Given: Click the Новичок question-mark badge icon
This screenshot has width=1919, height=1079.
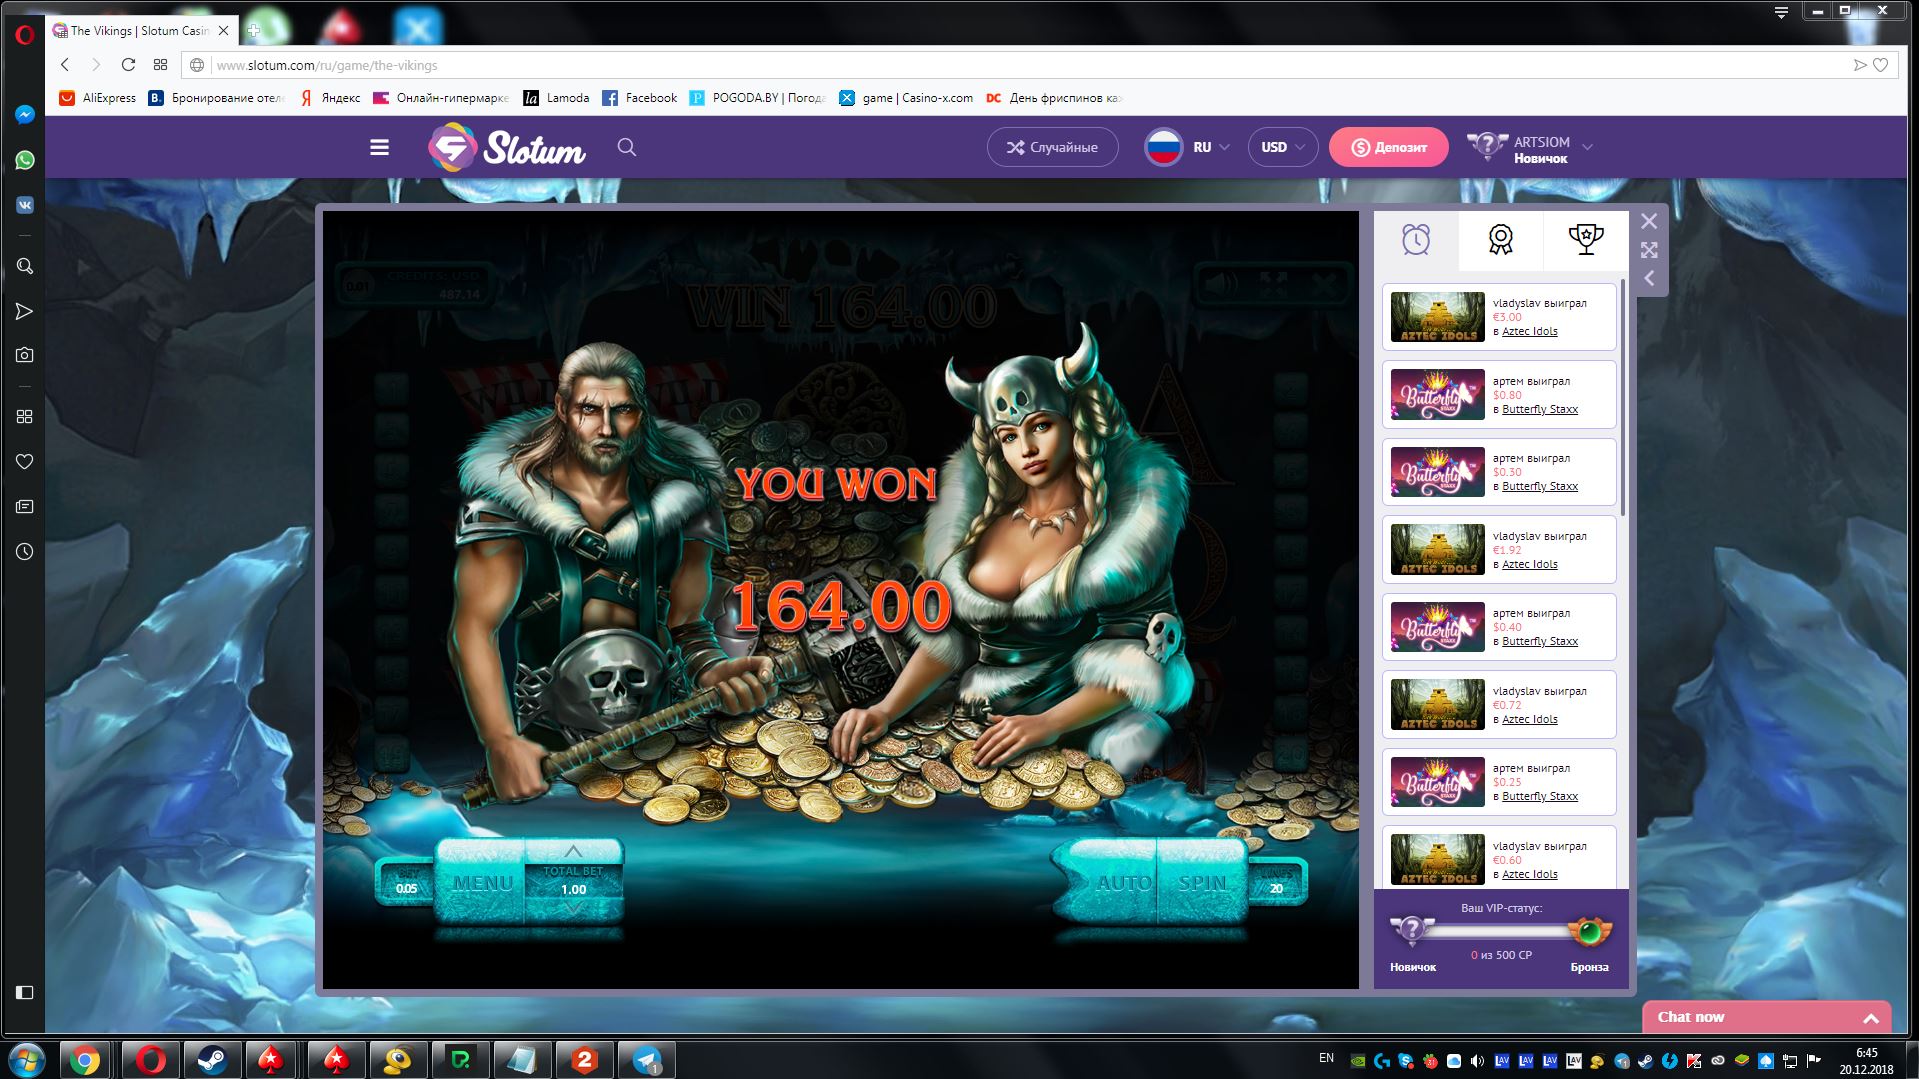Looking at the screenshot, I should tap(1411, 931).
